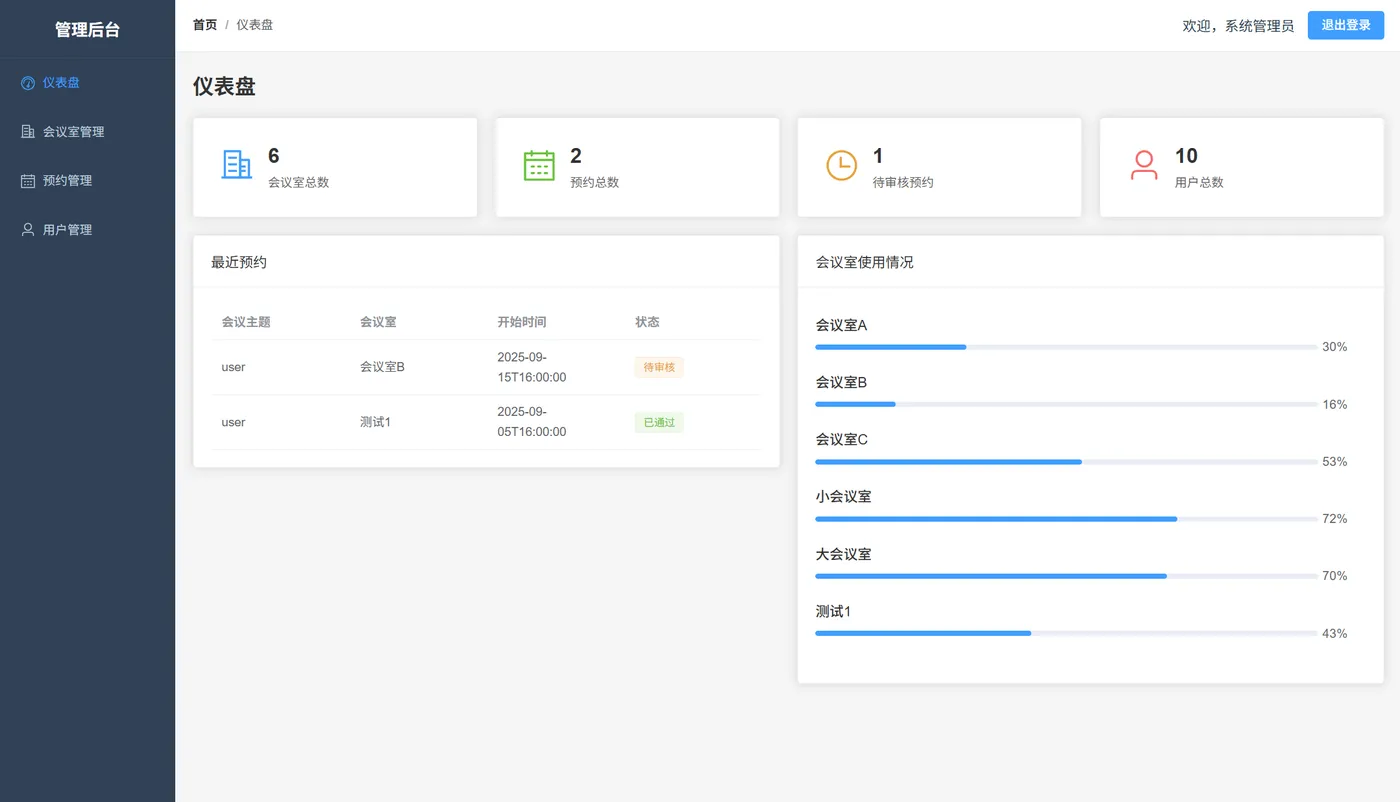This screenshot has height=802, width=1400.
Task: Open 仪表盘 in the sidebar menu
Action: coord(87,83)
